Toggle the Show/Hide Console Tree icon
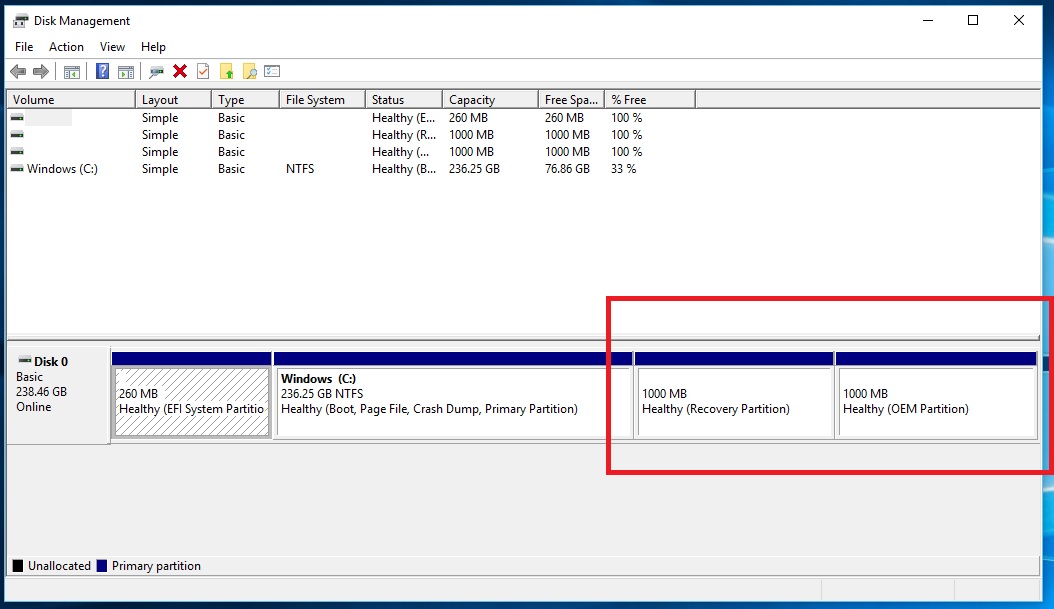1054x609 pixels. pyautogui.click(x=72, y=71)
